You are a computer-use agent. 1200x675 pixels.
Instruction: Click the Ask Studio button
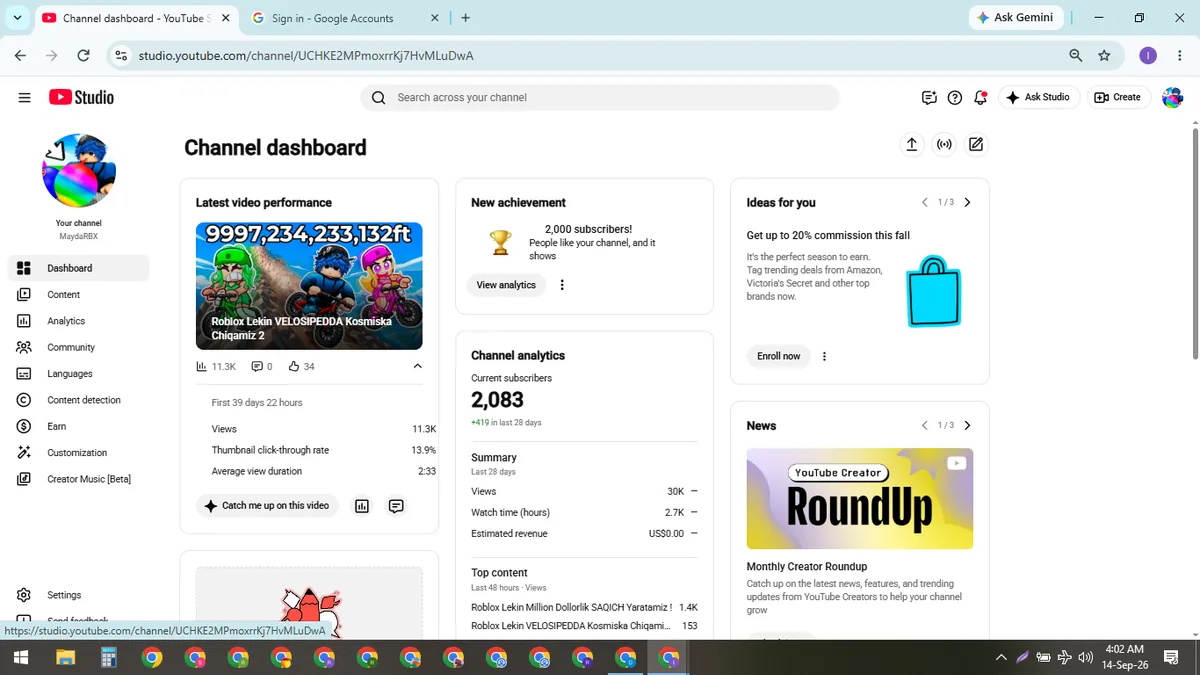click(x=1038, y=97)
